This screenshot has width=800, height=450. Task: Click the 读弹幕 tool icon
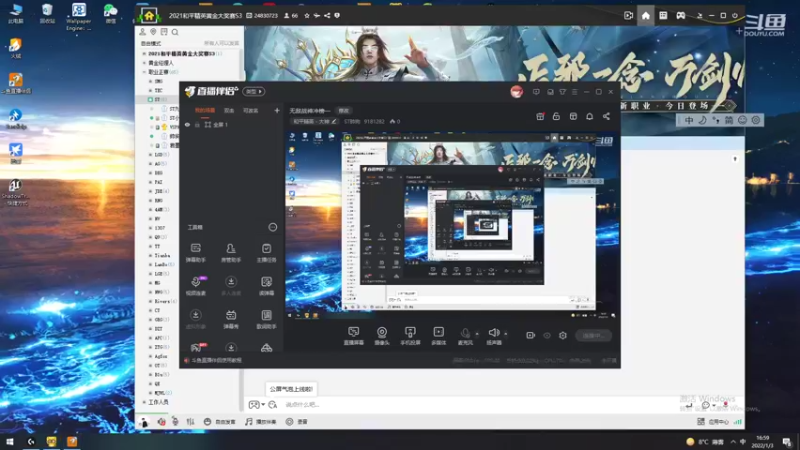tap(266, 286)
